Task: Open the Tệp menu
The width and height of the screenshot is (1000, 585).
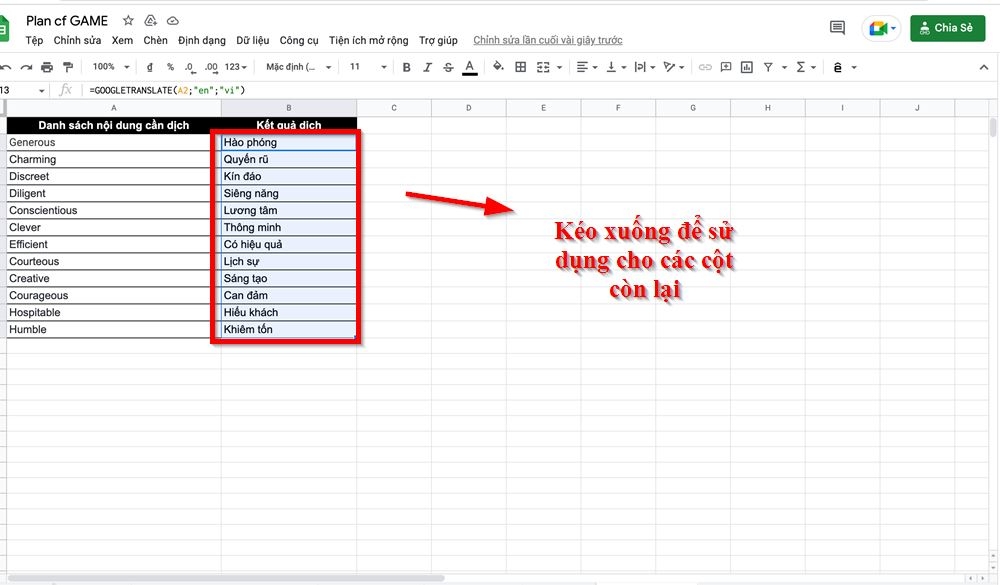Action: click(x=34, y=40)
